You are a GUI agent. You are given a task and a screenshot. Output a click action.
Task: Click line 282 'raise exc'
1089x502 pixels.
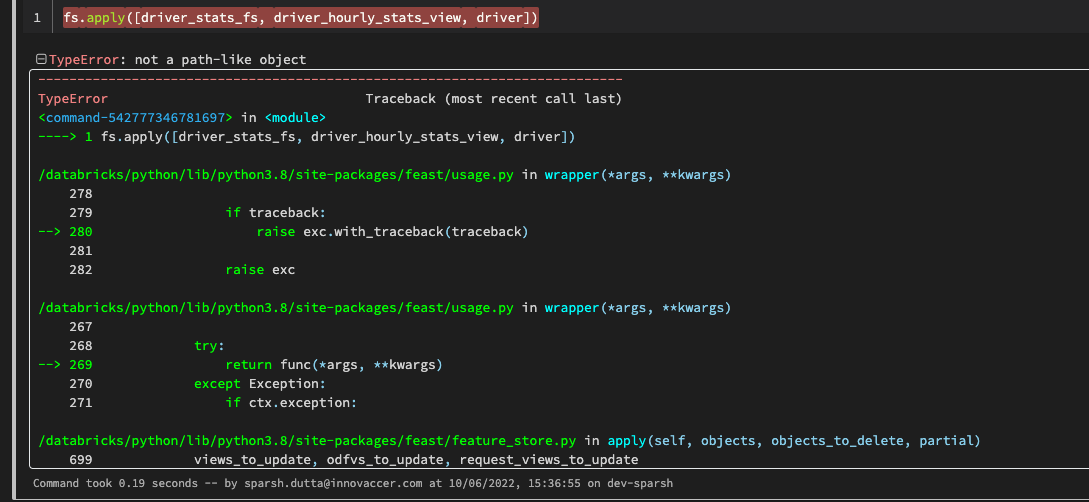[x=260, y=269]
